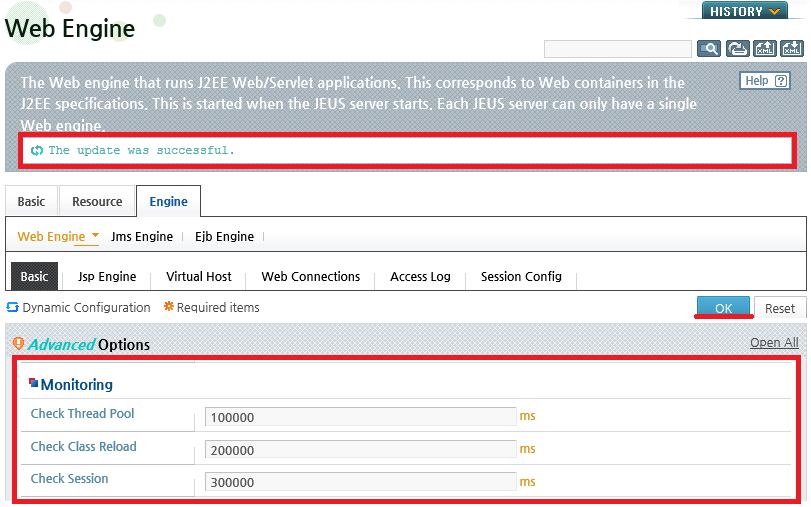The height and width of the screenshot is (507, 811).
Task: Click the Check Session value field
Action: (361, 482)
